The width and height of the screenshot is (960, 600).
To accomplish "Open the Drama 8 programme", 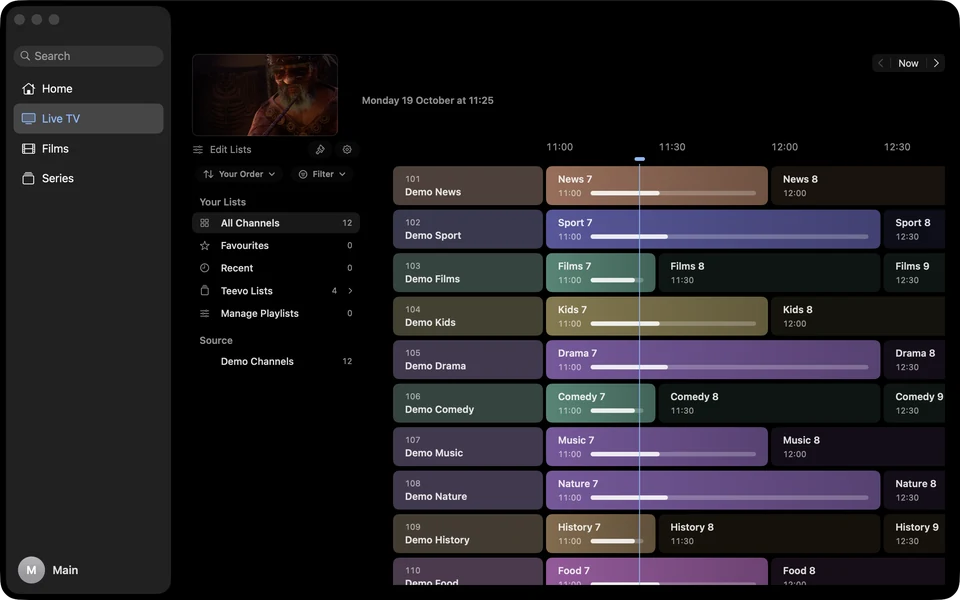I will [x=914, y=359].
